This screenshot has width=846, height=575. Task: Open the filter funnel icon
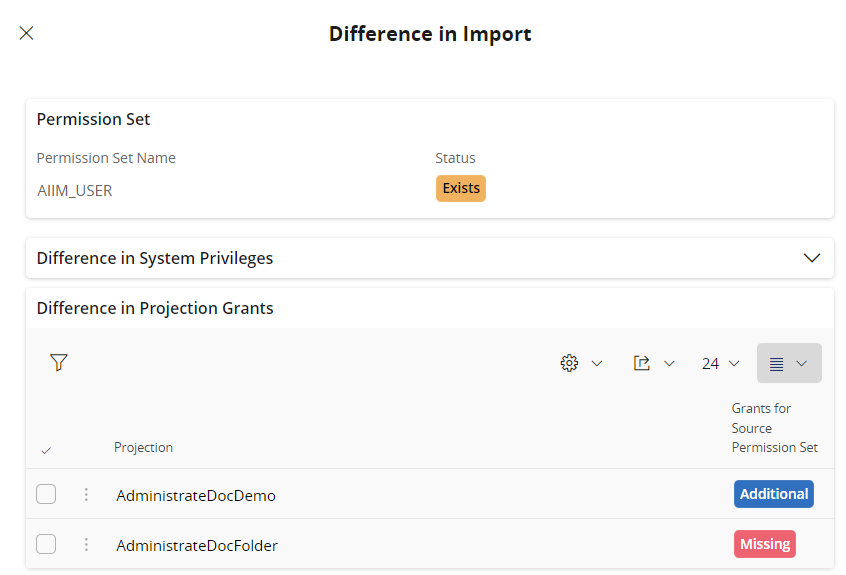tap(59, 363)
